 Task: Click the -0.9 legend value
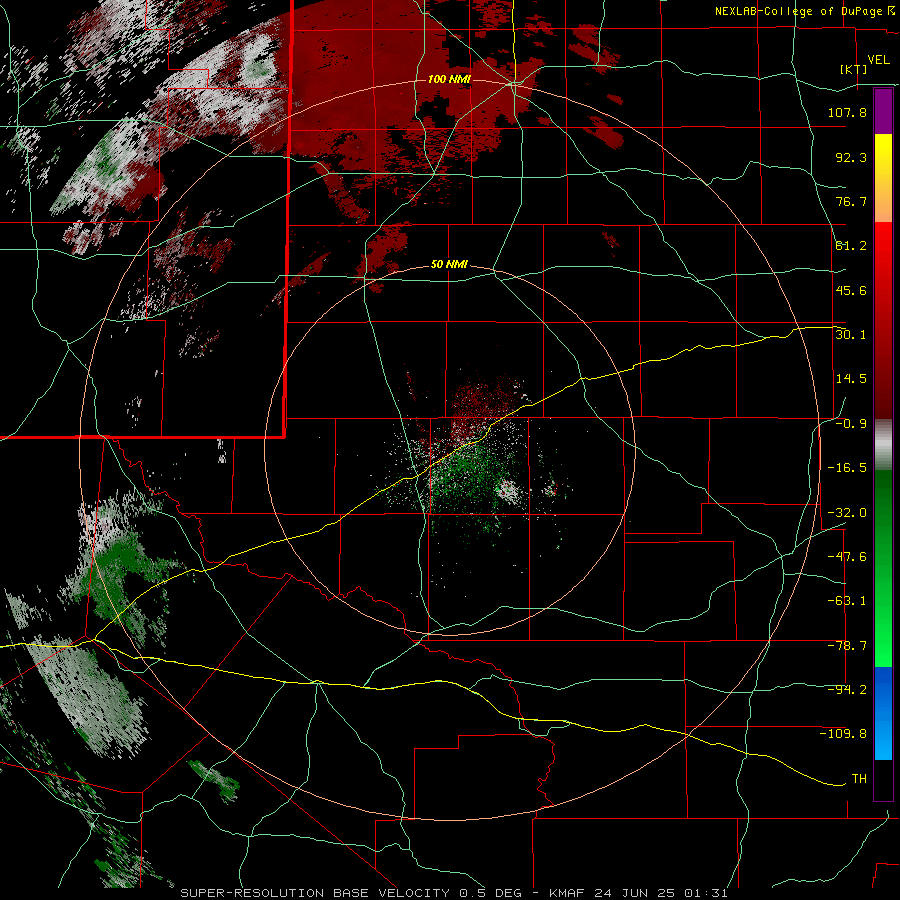[851, 424]
